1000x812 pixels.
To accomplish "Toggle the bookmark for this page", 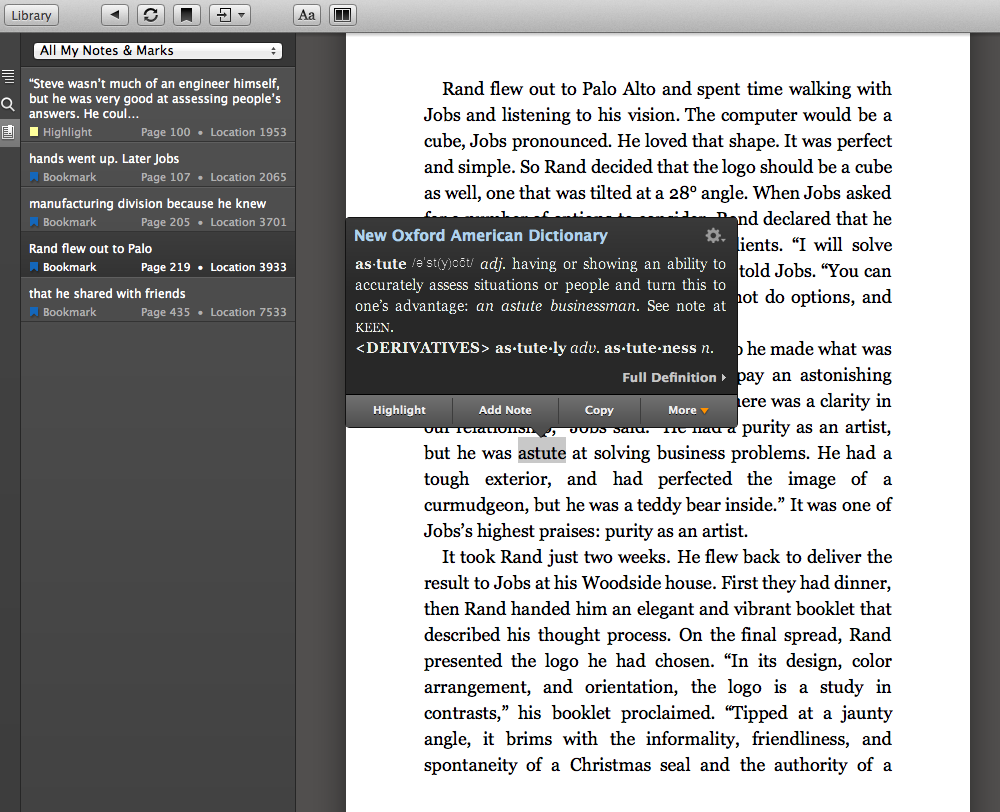I will click(x=185, y=15).
